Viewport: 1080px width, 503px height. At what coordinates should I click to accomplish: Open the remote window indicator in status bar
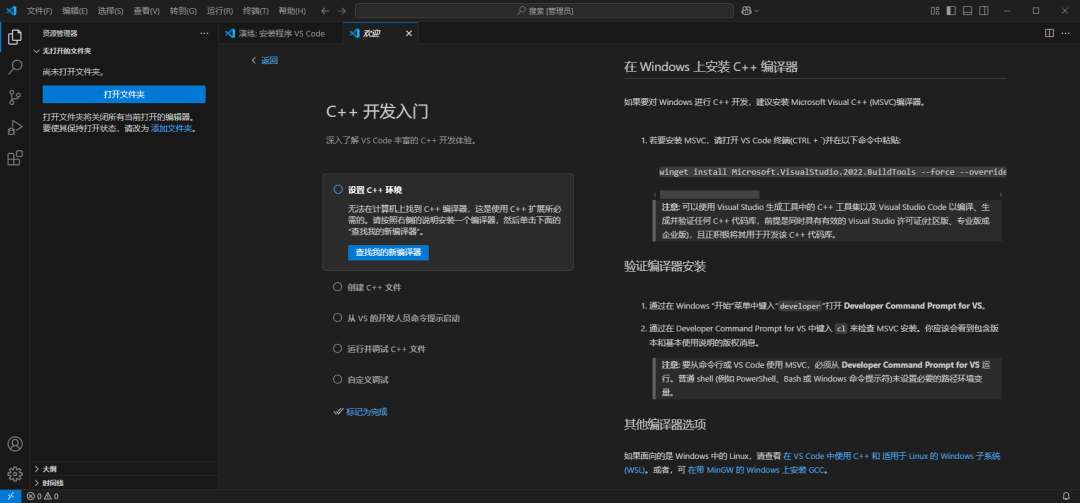point(11,496)
